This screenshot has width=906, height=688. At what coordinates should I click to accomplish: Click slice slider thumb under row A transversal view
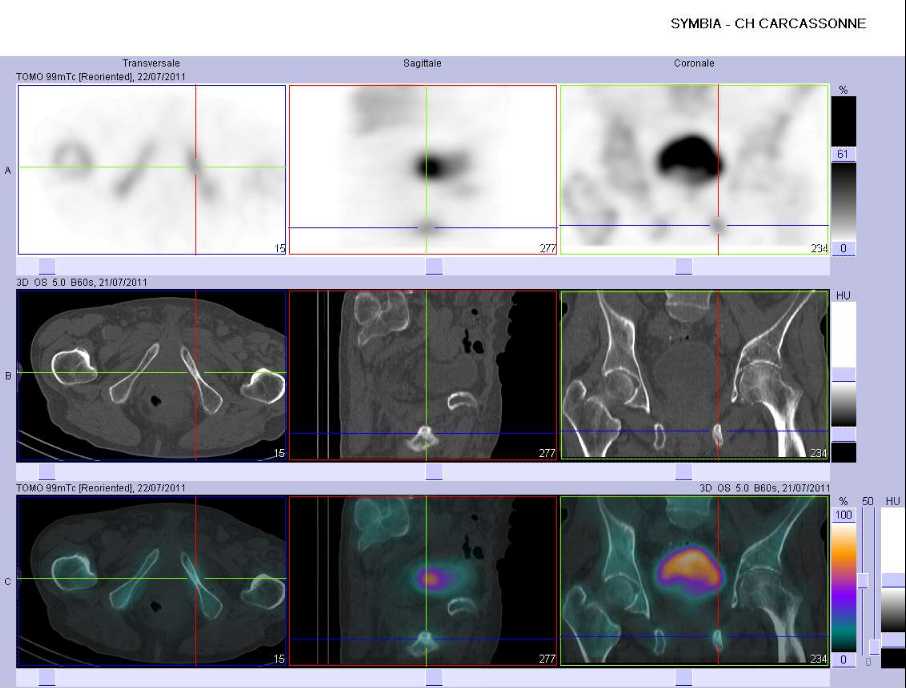[47, 266]
